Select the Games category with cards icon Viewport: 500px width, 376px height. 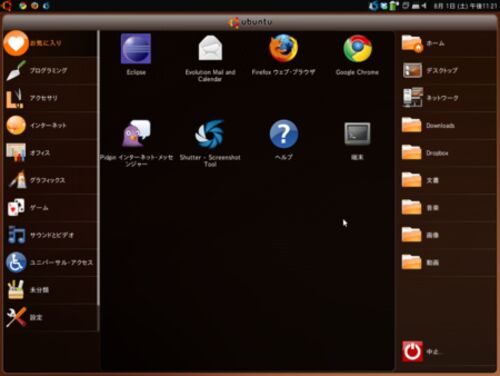[50, 208]
